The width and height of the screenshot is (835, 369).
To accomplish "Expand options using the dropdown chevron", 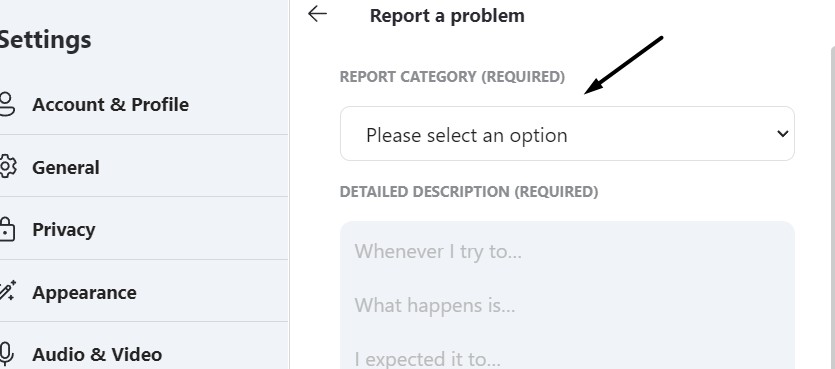I will coord(782,133).
